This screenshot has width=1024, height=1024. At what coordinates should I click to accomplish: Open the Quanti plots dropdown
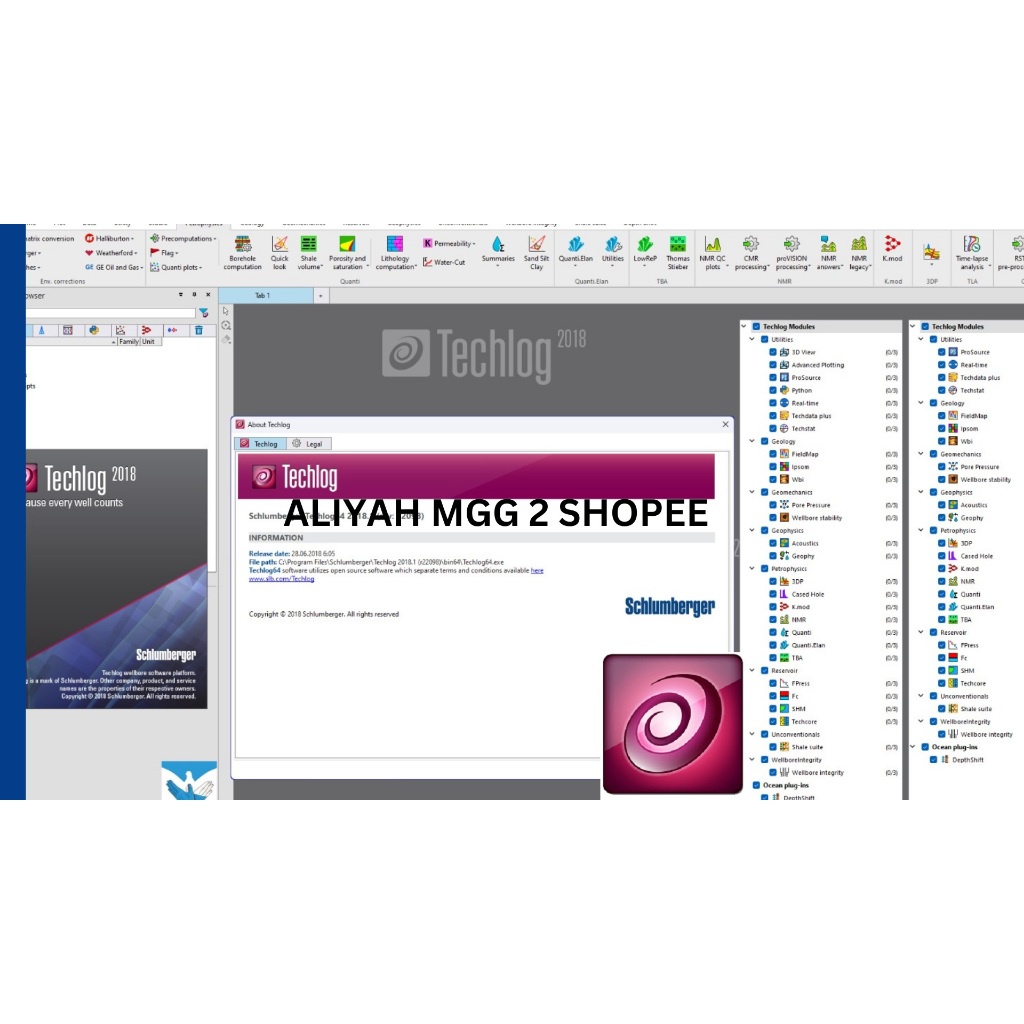[176, 267]
